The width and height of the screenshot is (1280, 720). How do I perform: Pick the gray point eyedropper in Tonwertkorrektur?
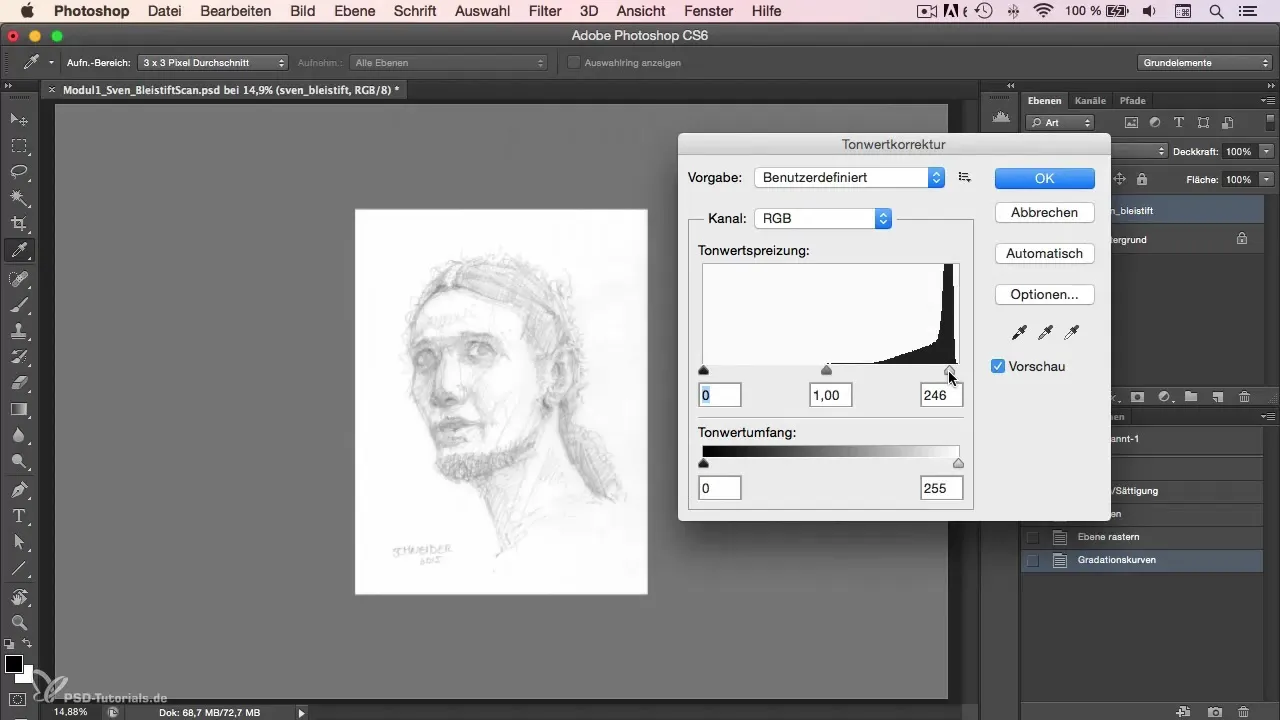click(x=1045, y=332)
